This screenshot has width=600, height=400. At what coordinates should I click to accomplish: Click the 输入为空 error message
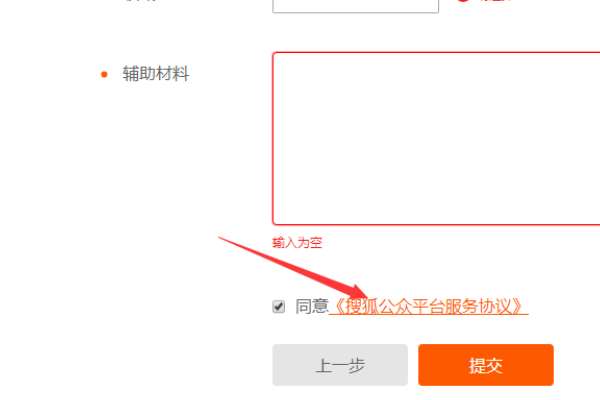(297, 242)
